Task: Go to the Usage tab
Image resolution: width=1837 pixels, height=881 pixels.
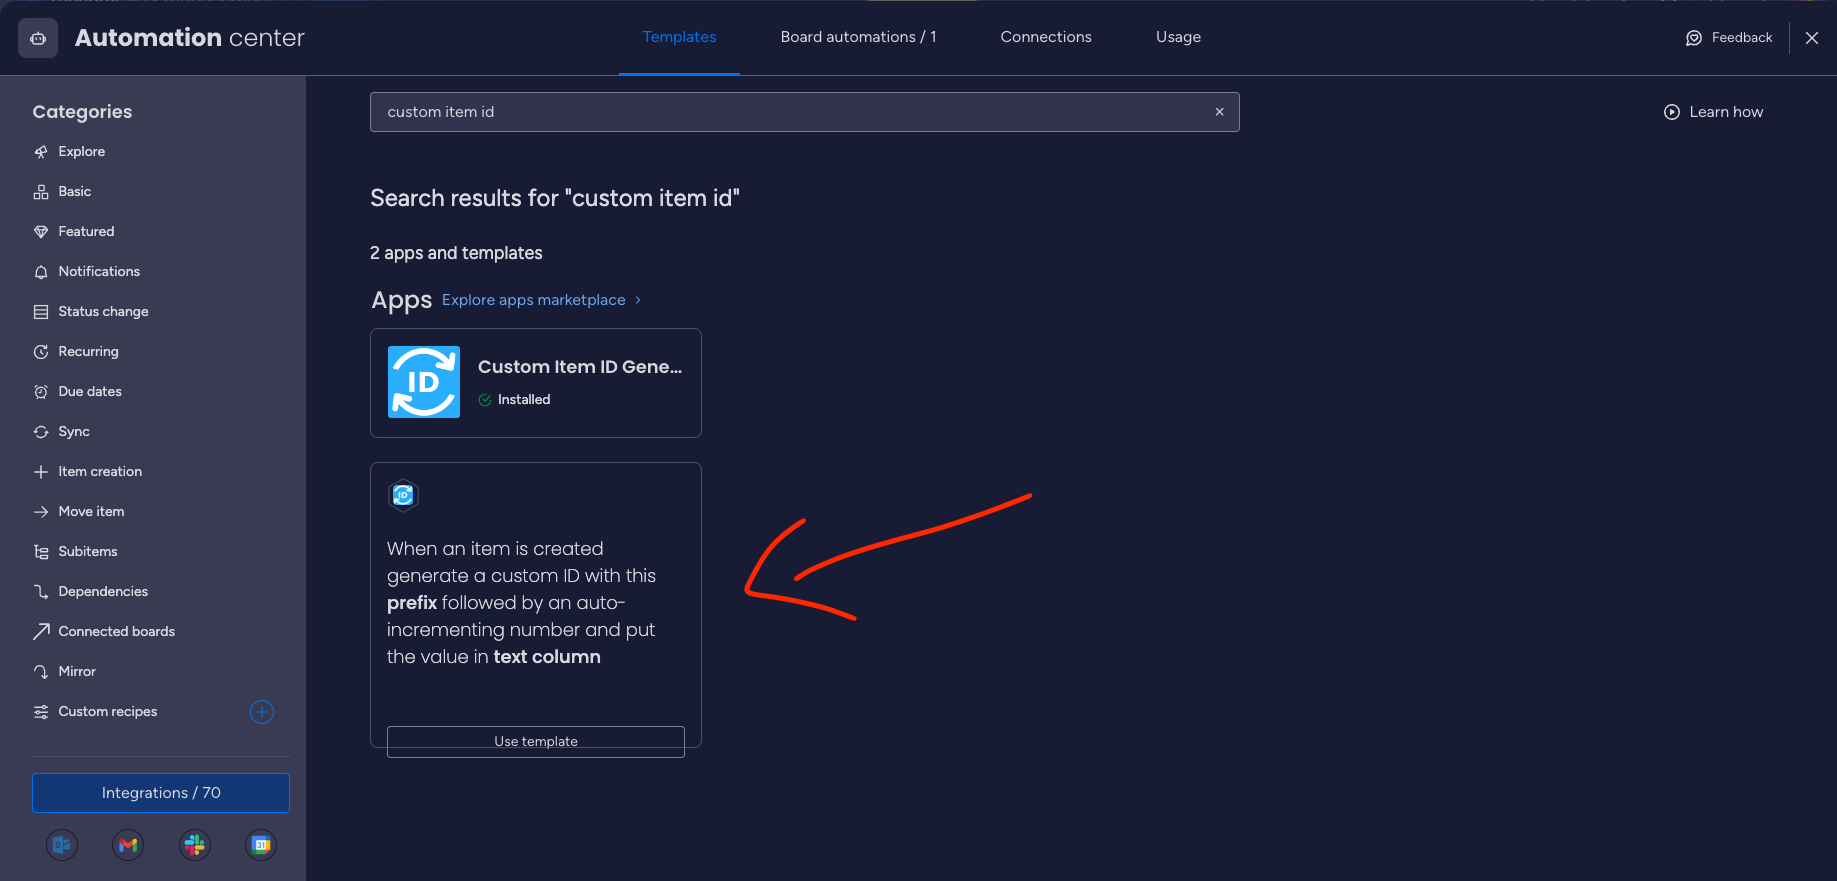Action: pos(1178,37)
